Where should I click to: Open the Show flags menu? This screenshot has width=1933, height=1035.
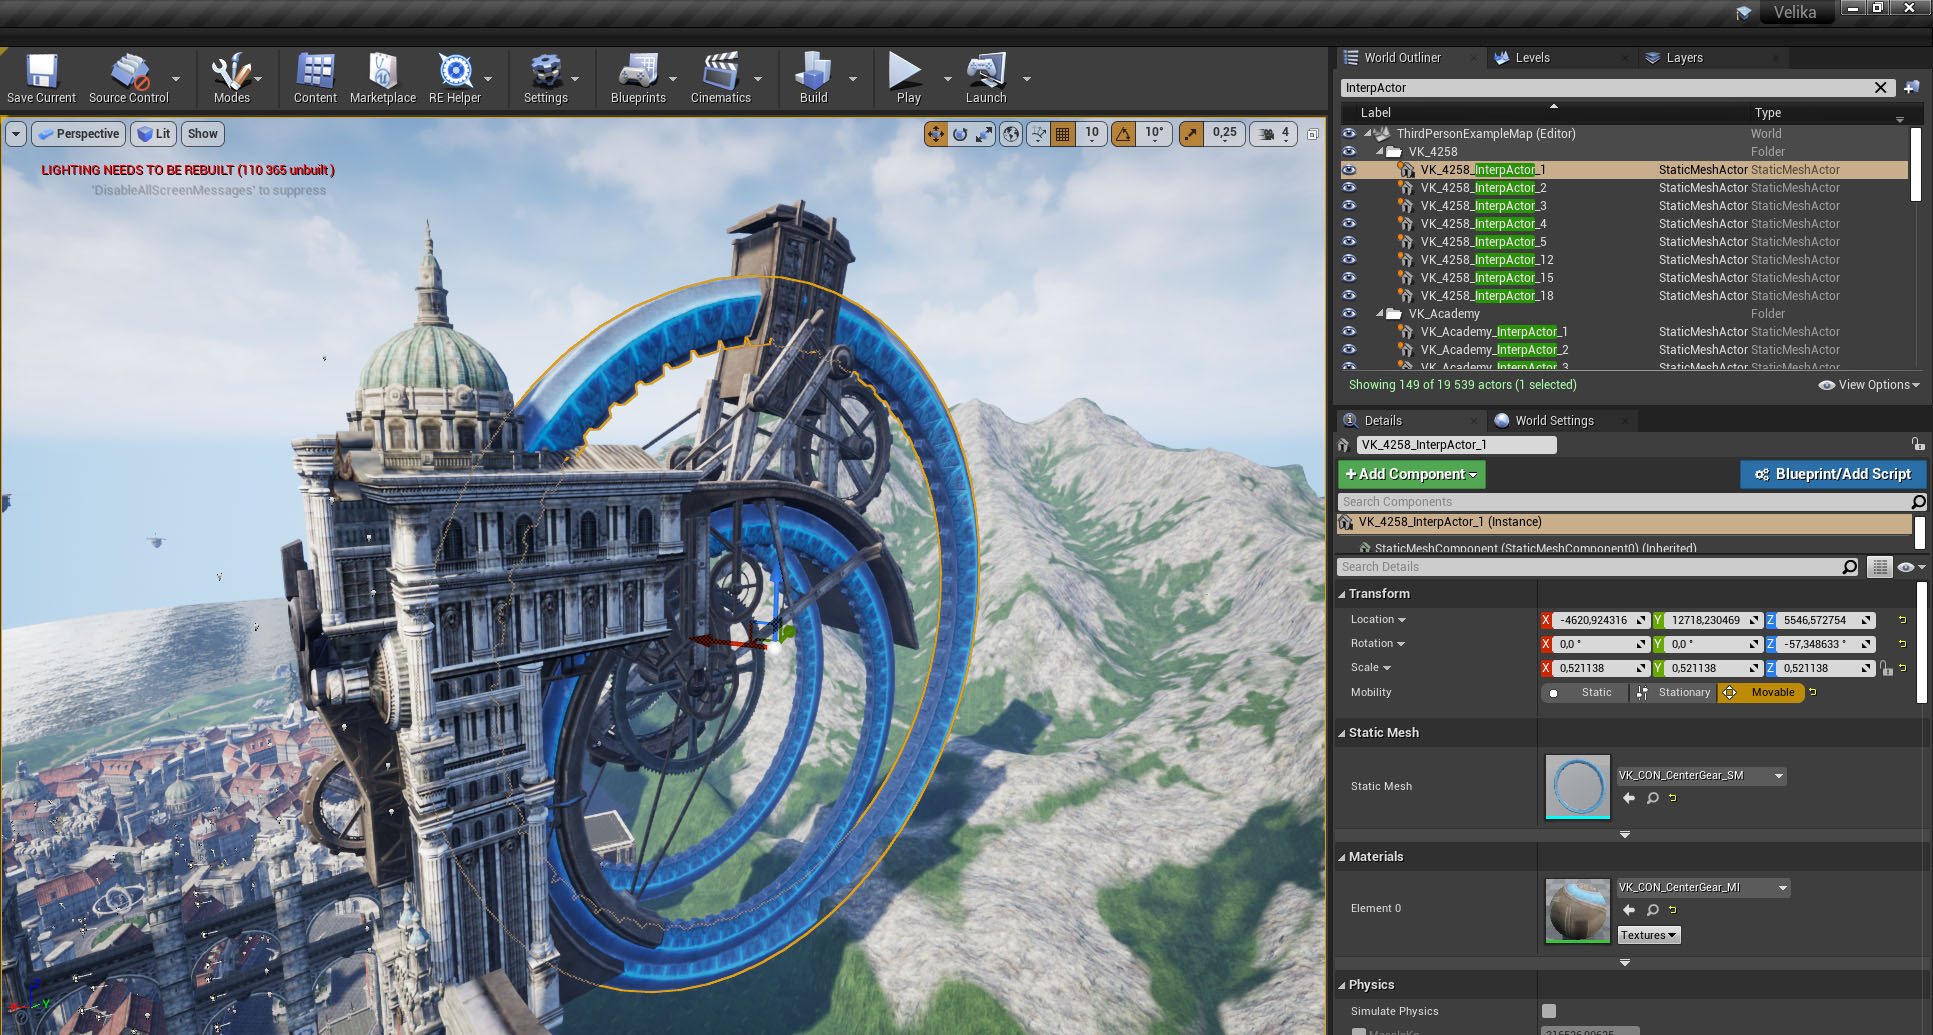[x=202, y=134]
